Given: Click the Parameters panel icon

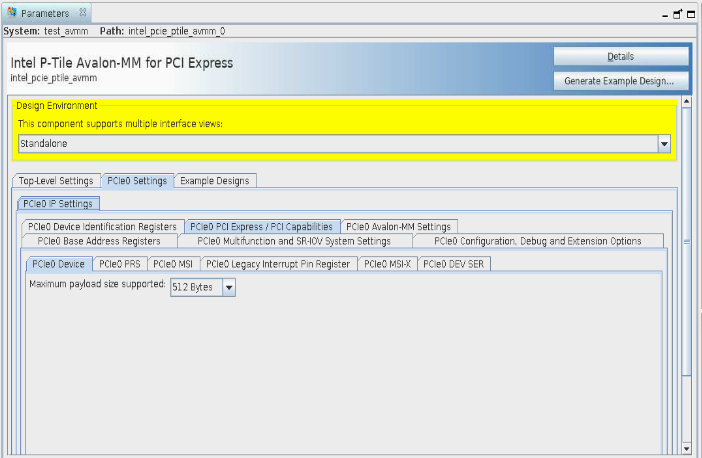Looking at the screenshot, I should (x=12, y=13).
